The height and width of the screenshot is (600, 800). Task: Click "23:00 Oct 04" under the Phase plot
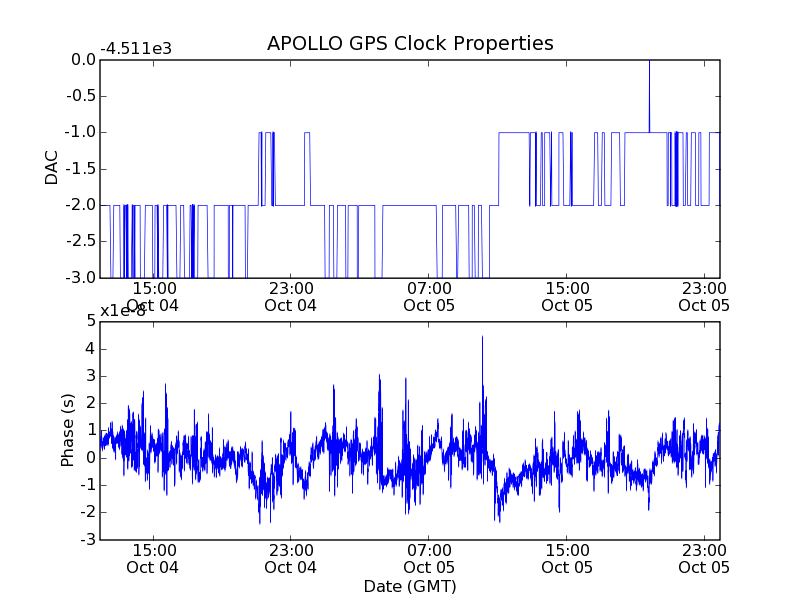[x=290, y=559]
